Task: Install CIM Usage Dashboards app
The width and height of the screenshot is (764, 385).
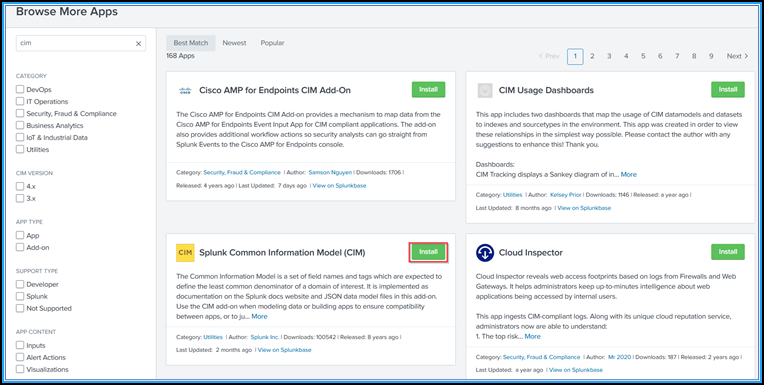Action: (727, 90)
